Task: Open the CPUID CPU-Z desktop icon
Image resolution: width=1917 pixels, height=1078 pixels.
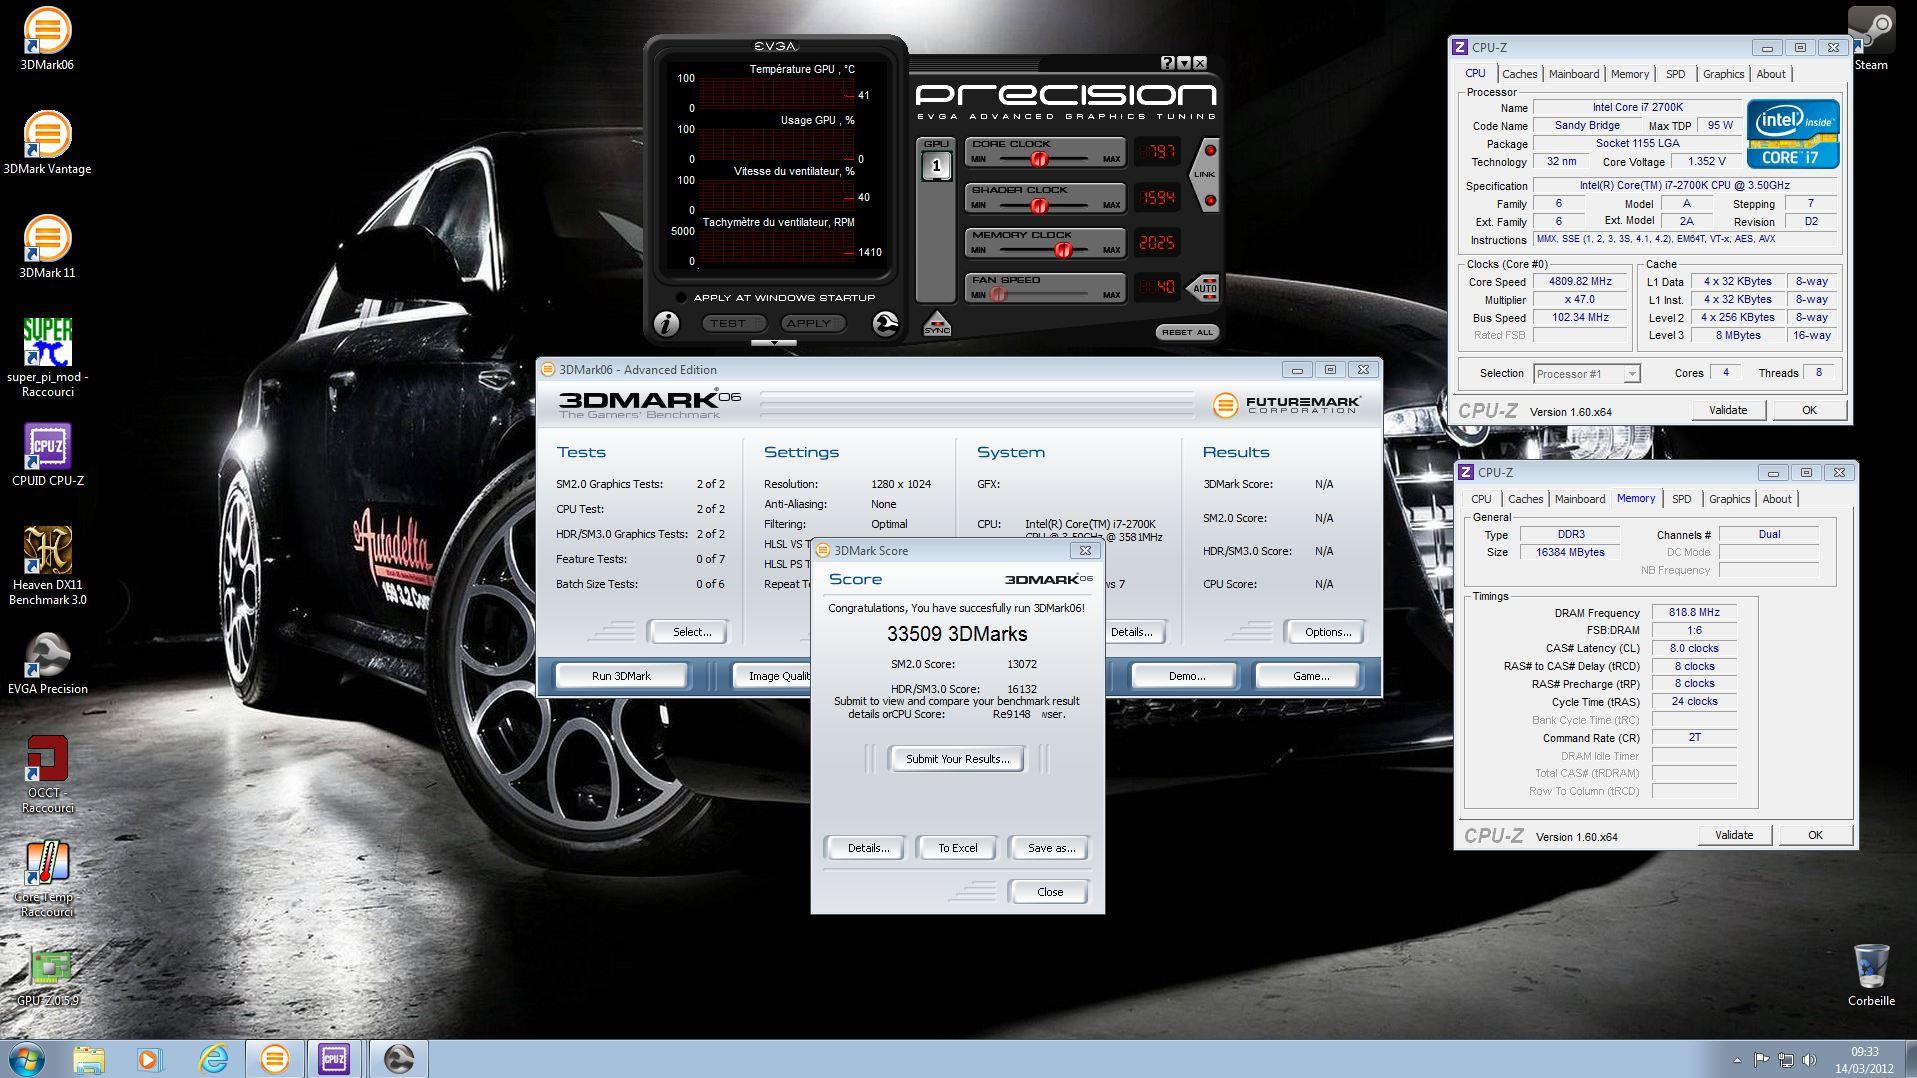Action: coord(47,455)
